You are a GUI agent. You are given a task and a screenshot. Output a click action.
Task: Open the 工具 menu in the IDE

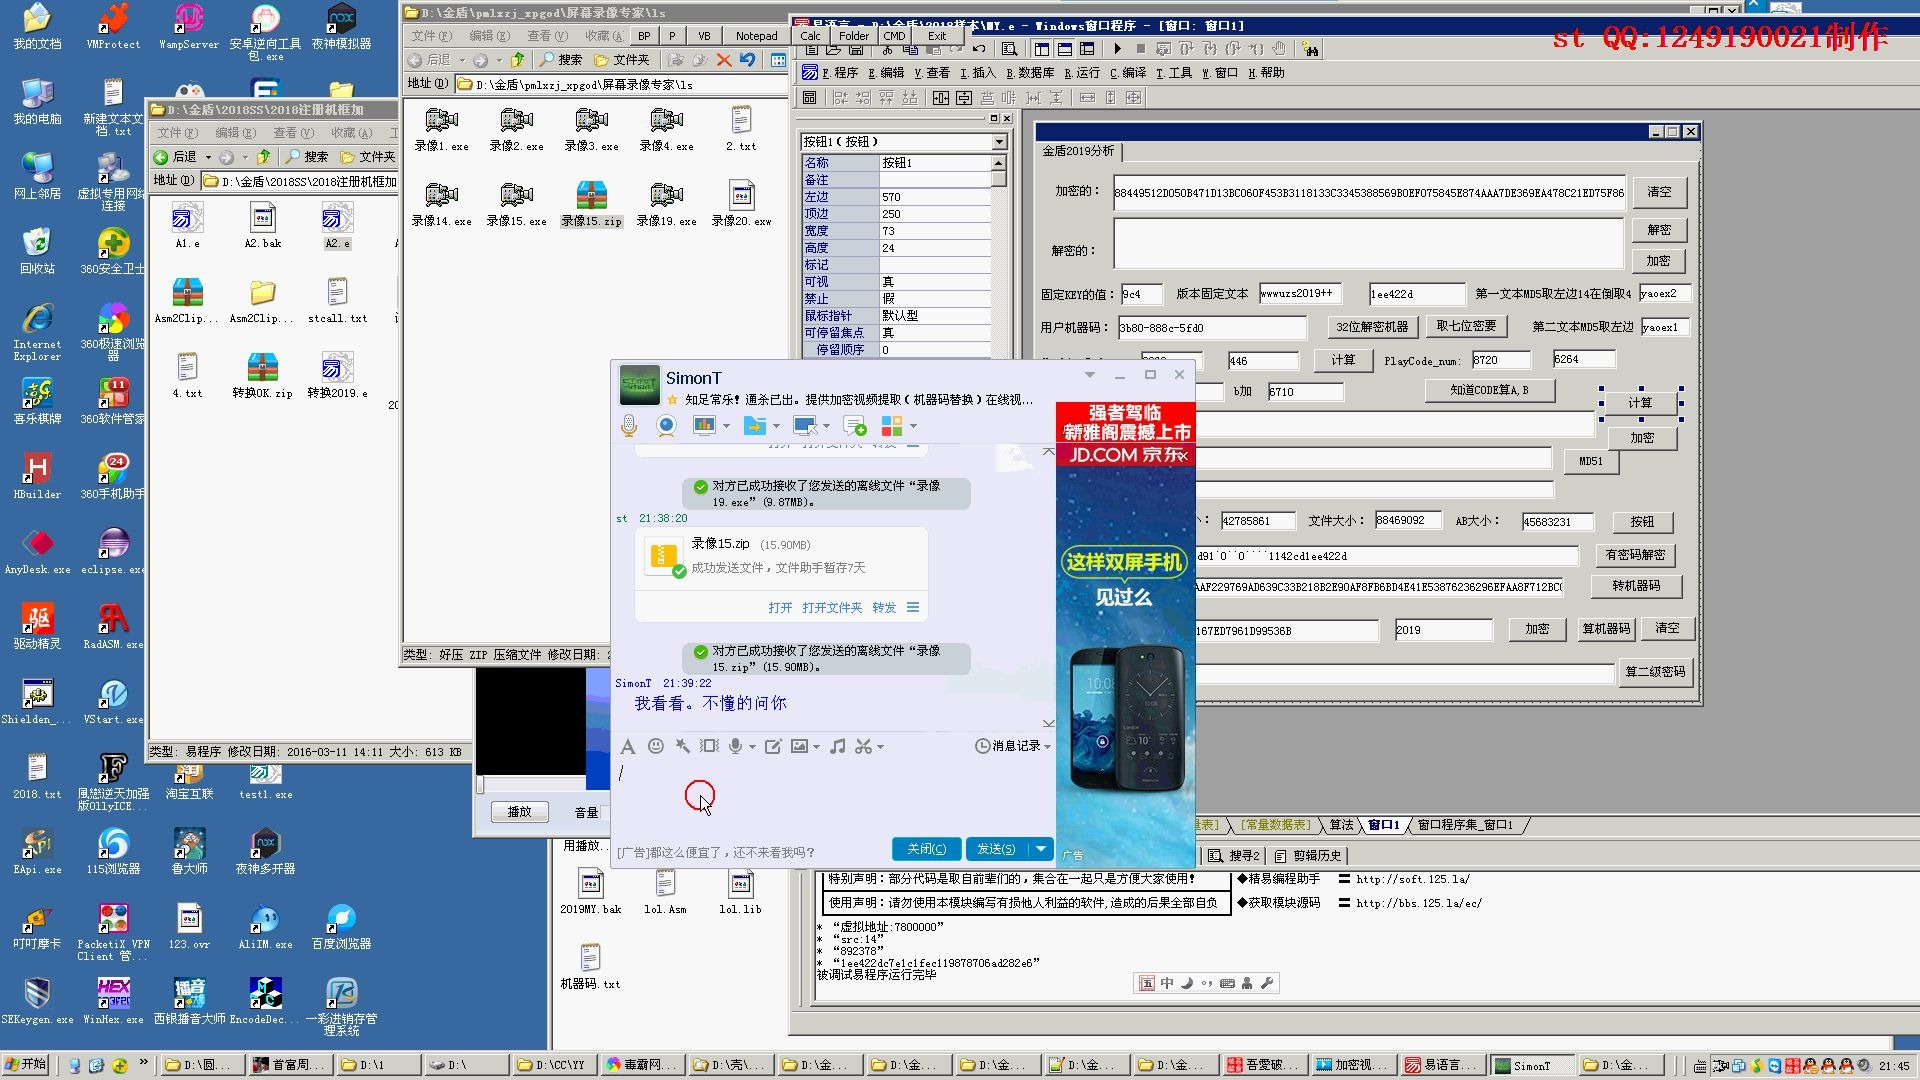tap(1174, 73)
